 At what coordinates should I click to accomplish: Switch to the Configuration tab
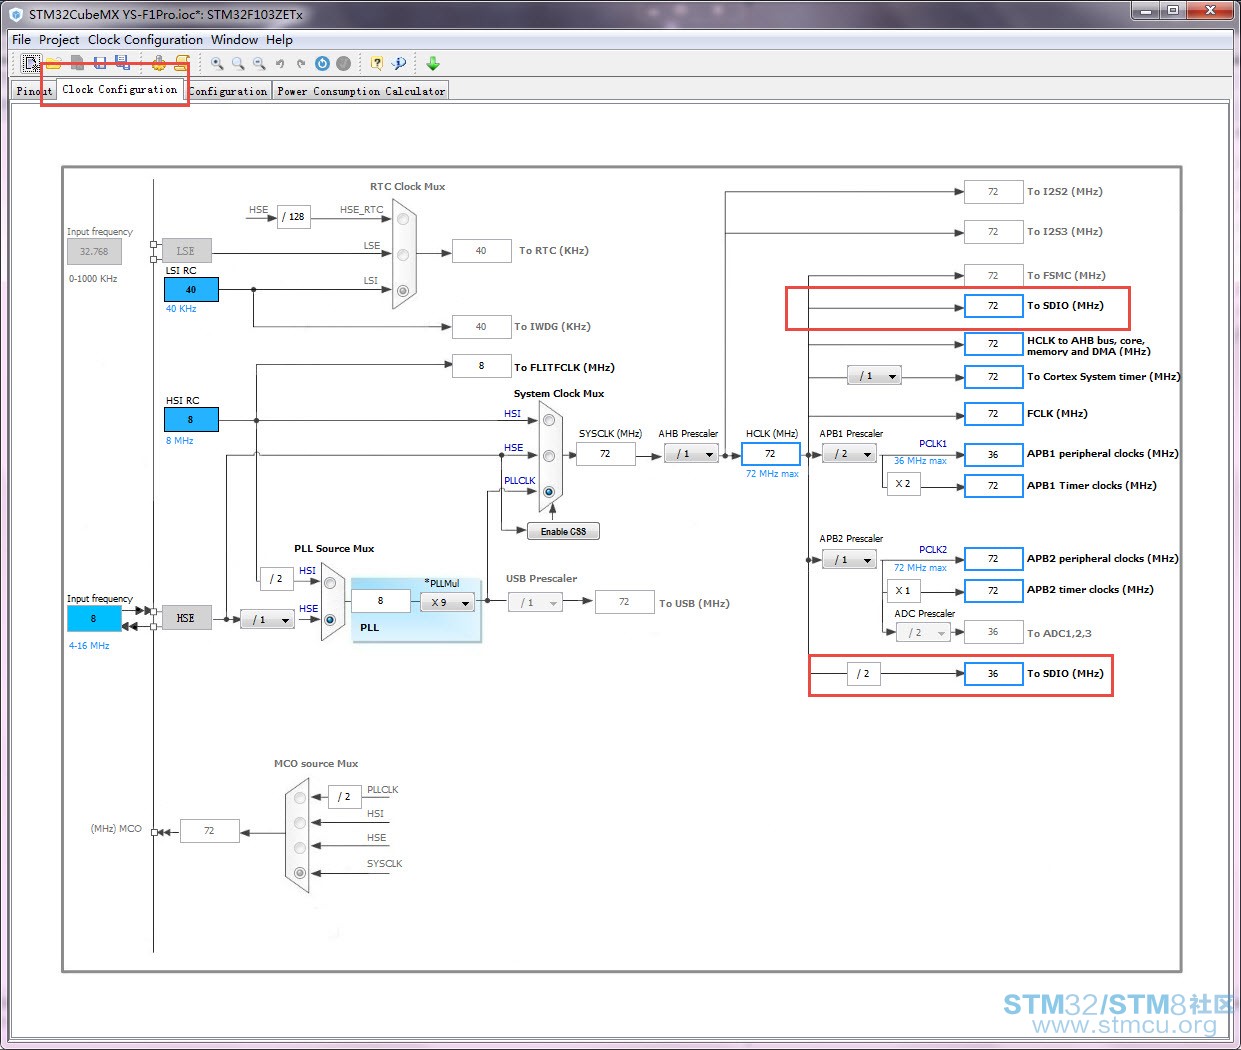(x=229, y=91)
